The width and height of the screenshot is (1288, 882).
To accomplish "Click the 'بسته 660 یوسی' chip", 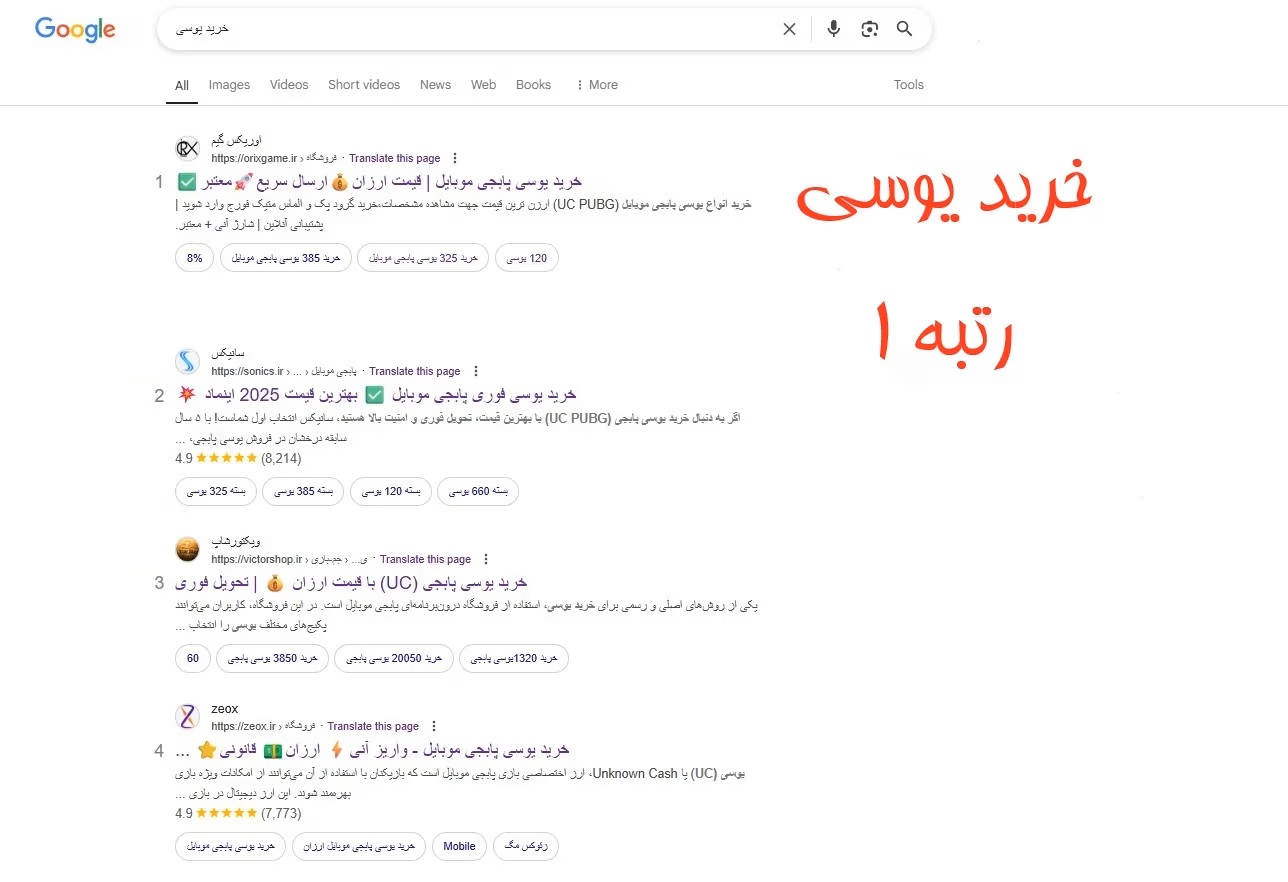I will [478, 491].
